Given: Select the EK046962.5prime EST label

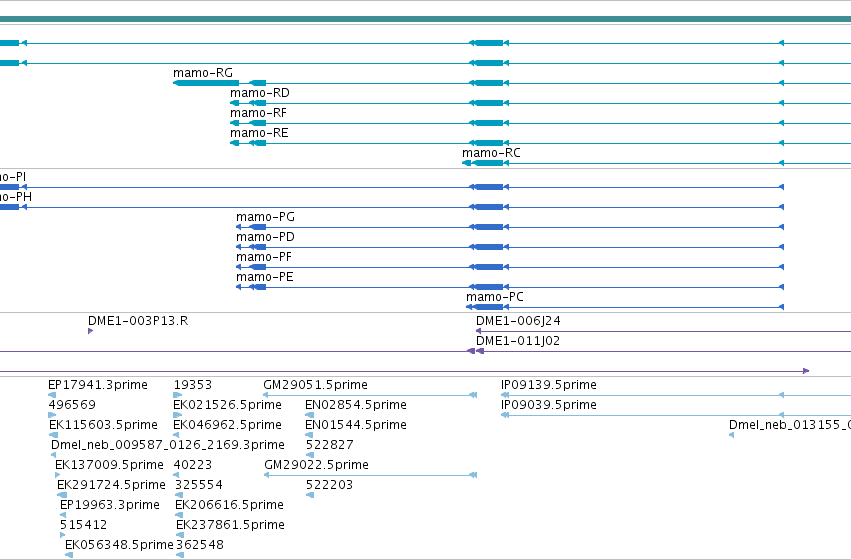Looking at the screenshot, I should point(227,425).
